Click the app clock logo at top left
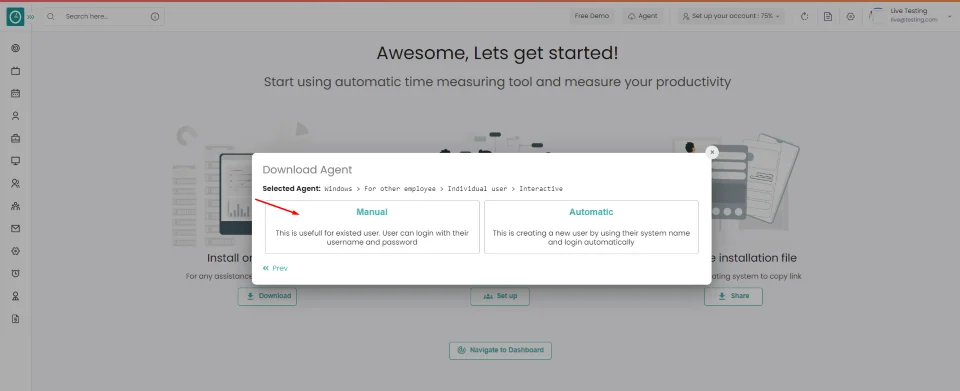Image resolution: width=960 pixels, height=391 pixels. tap(15, 17)
